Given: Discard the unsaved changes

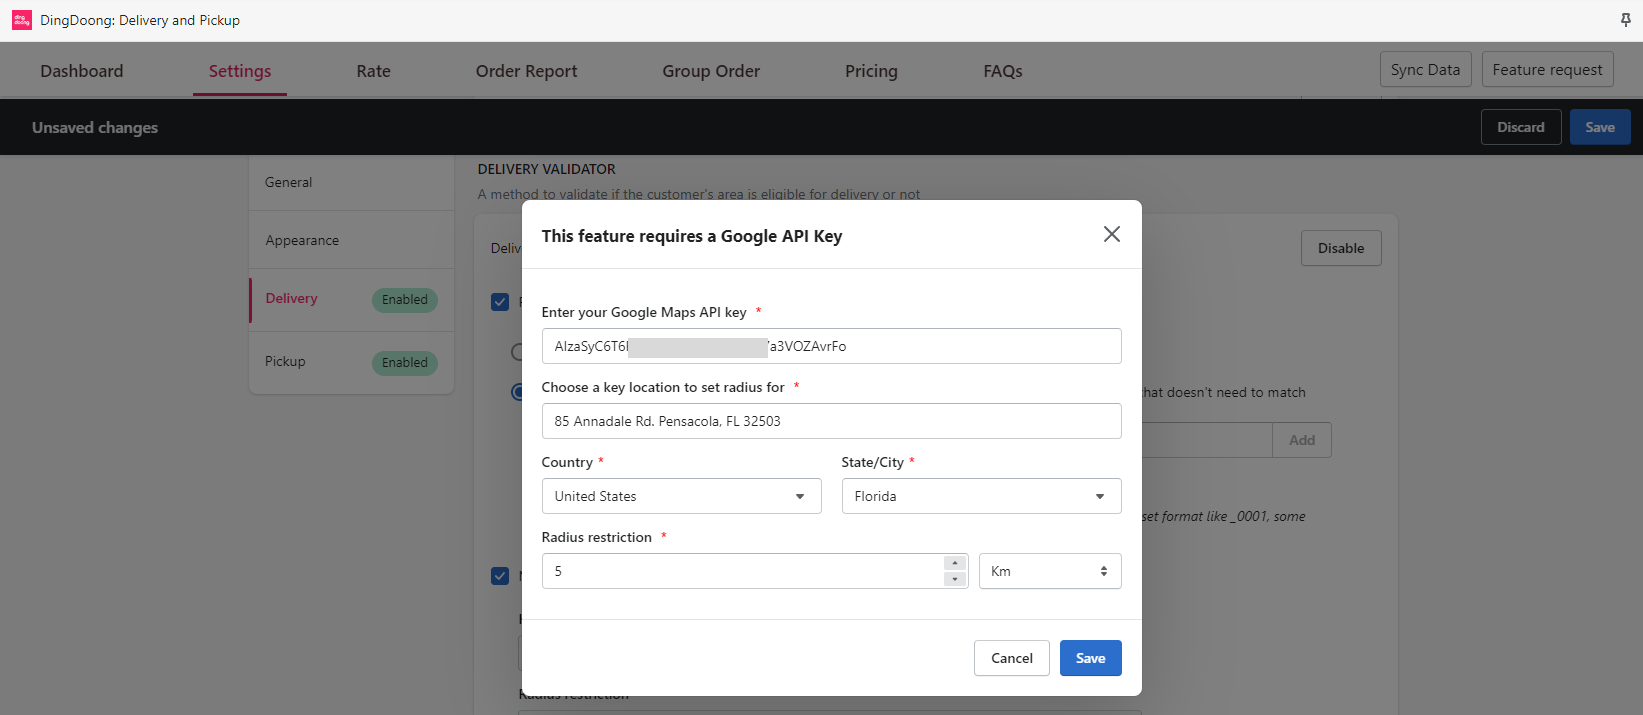Looking at the screenshot, I should tap(1520, 127).
